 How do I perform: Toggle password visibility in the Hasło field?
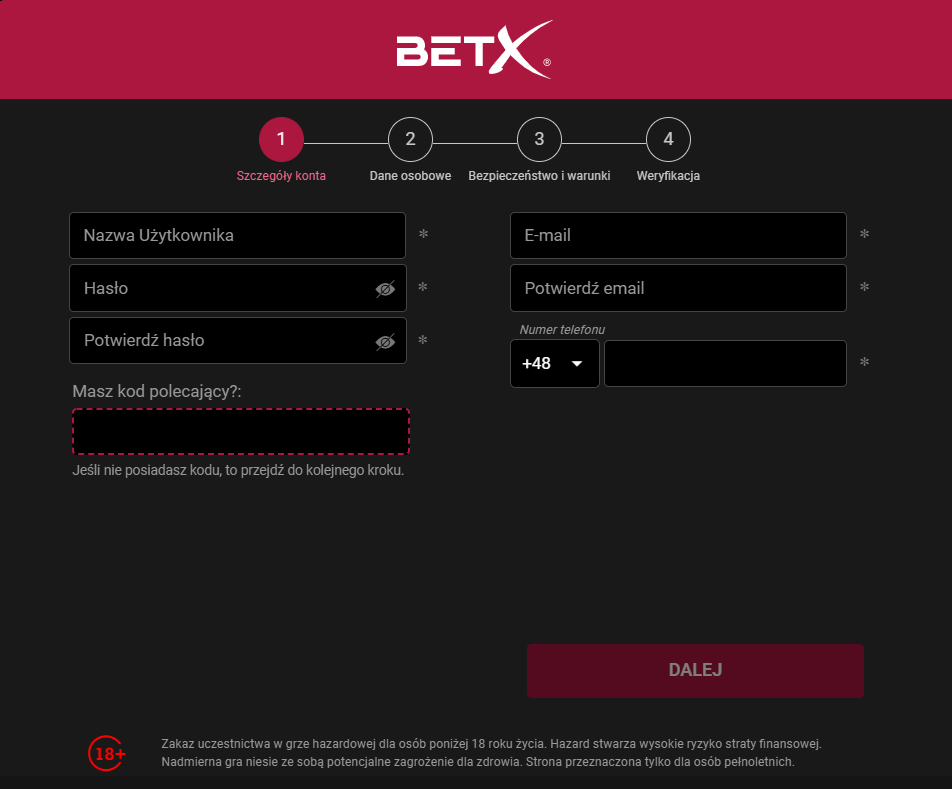385,289
